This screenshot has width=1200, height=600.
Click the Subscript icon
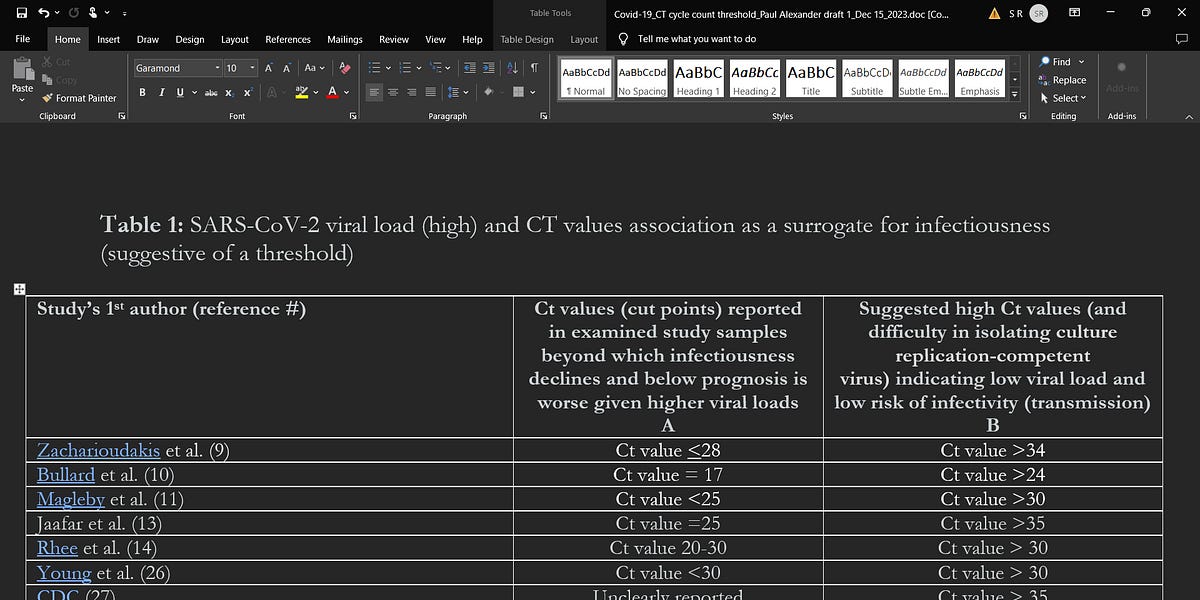228,91
